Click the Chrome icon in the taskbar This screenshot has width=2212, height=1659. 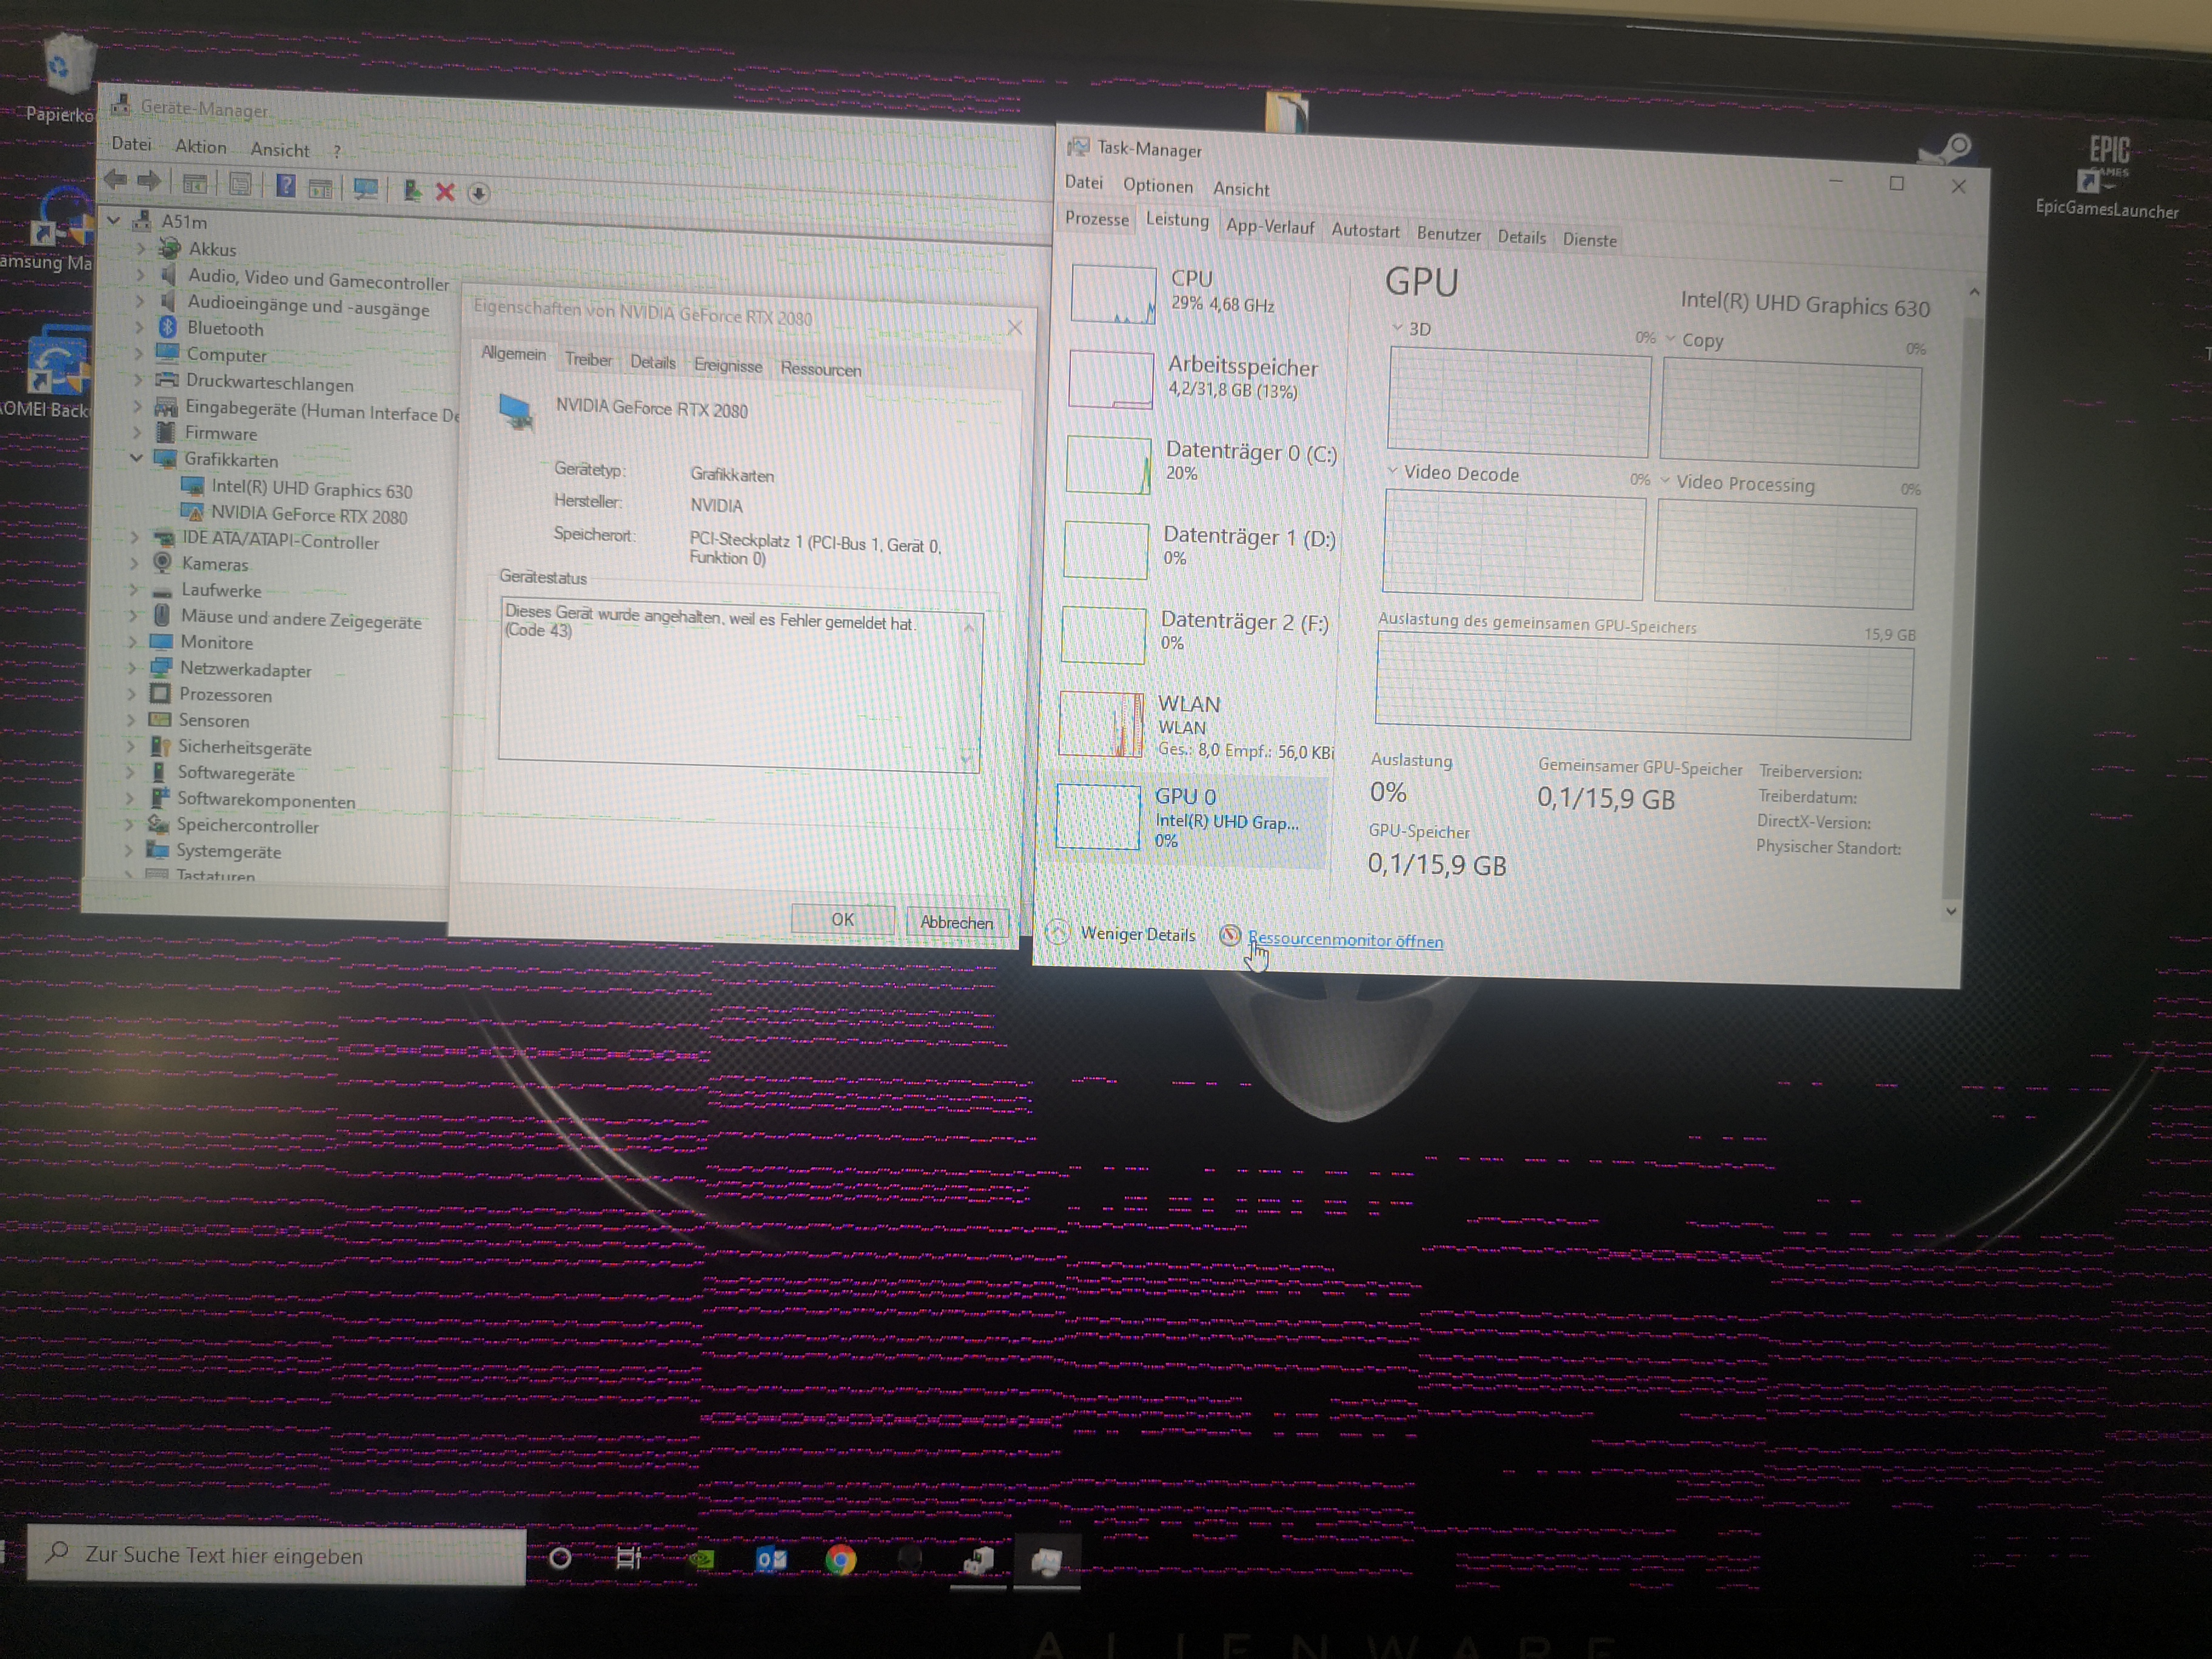pos(840,1559)
